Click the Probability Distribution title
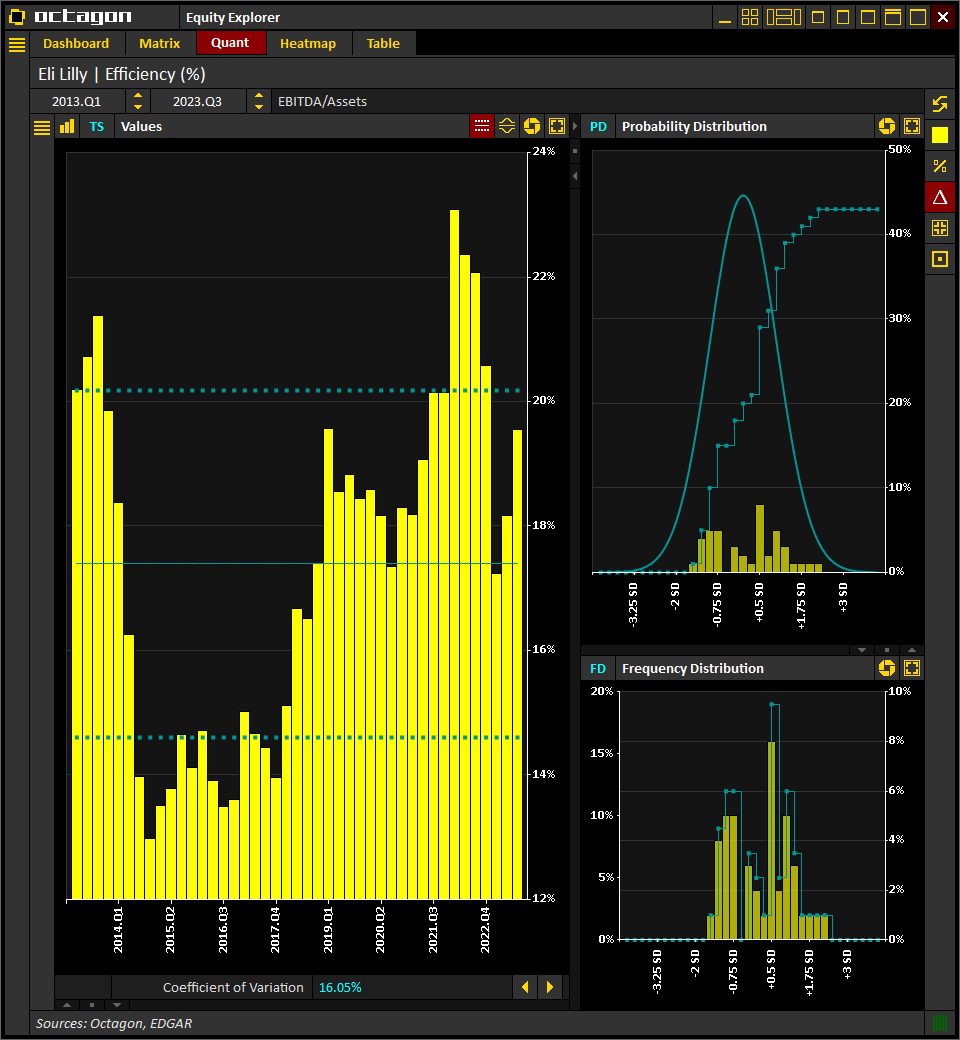The image size is (960, 1040). [694, 127]
